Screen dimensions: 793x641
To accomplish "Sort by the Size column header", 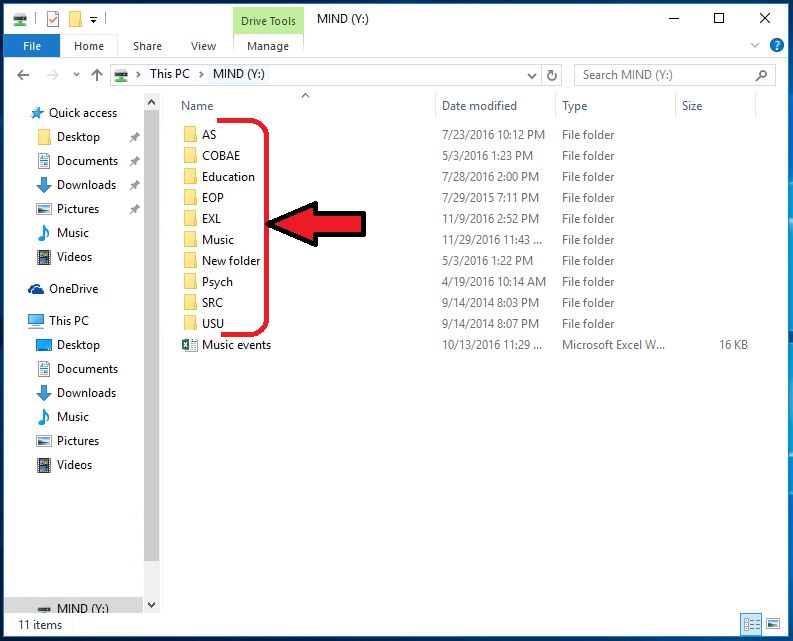I will pos(692,106).
